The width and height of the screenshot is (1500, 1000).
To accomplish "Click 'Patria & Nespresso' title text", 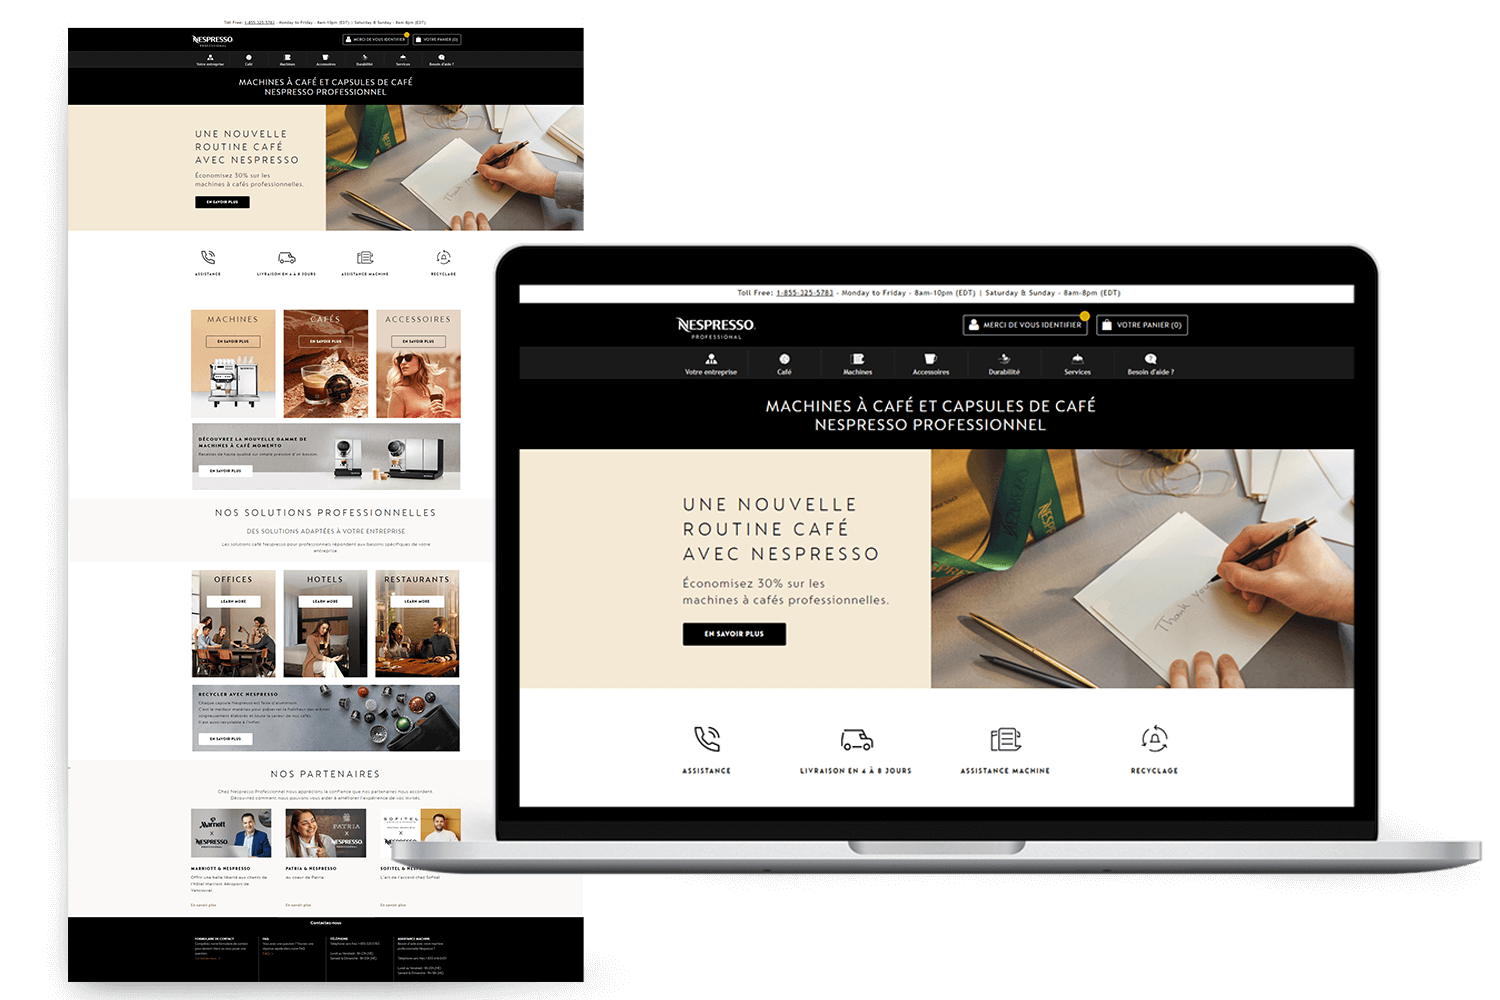I will click(311, 868).
